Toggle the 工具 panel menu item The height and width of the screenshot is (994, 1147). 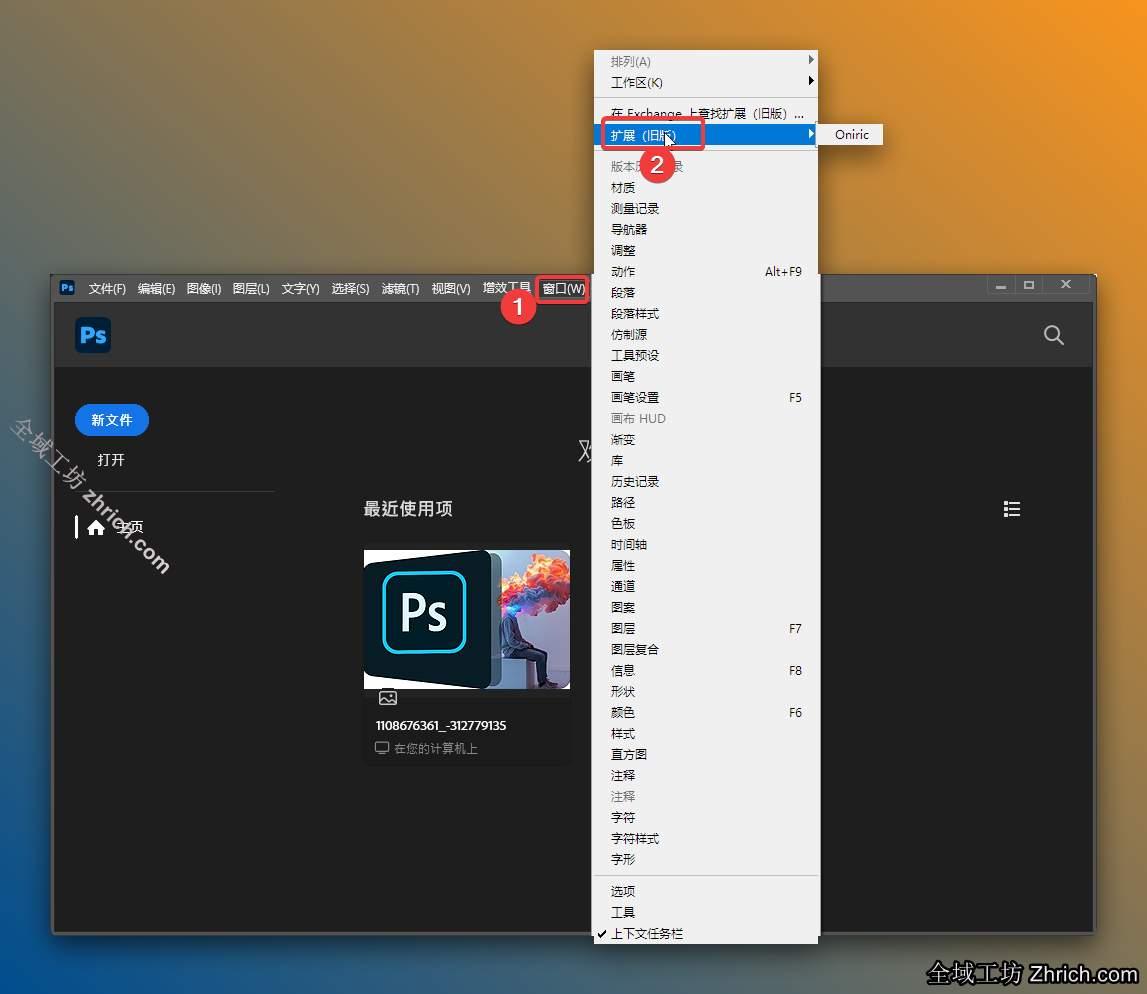click(x=706, y=912)
